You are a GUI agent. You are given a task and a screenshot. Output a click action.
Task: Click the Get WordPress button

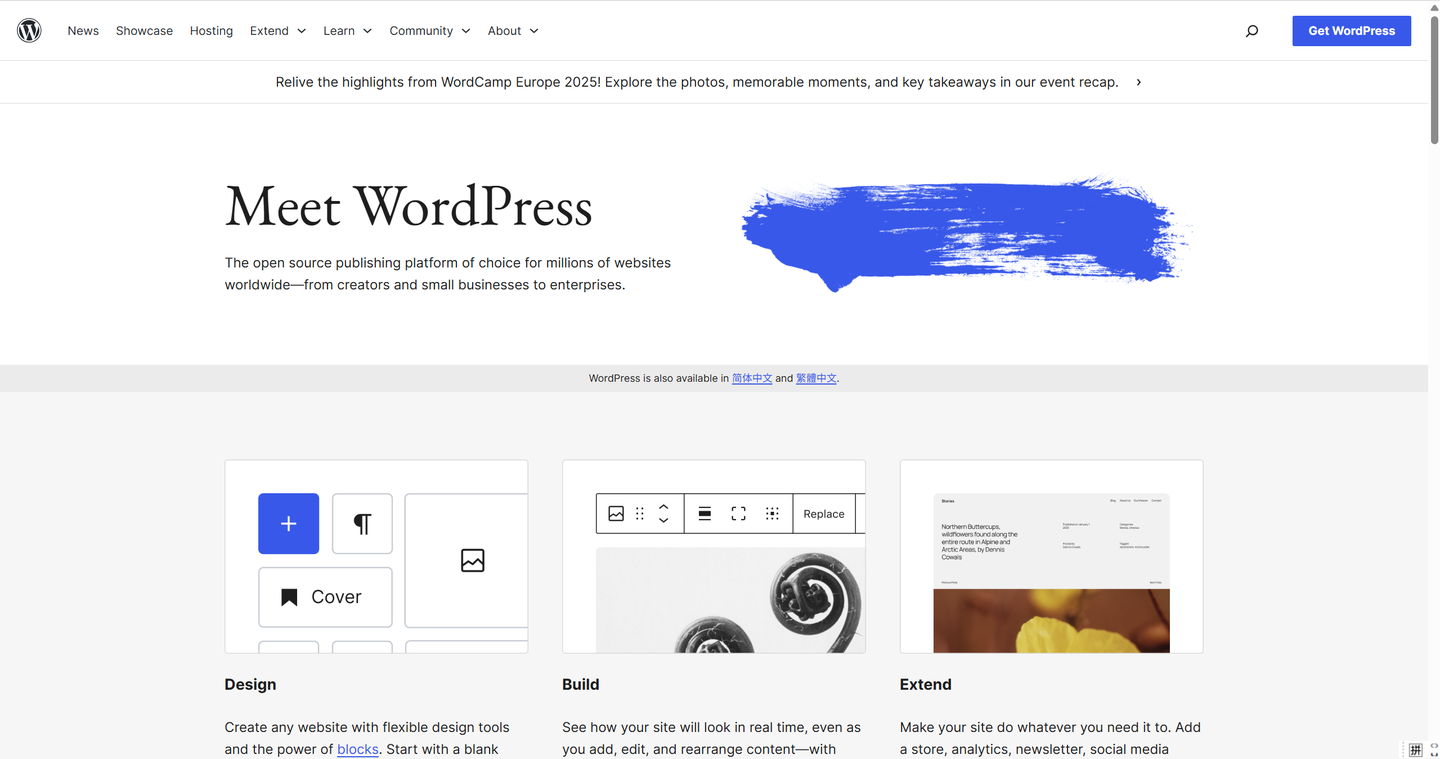click(1351, 31)
